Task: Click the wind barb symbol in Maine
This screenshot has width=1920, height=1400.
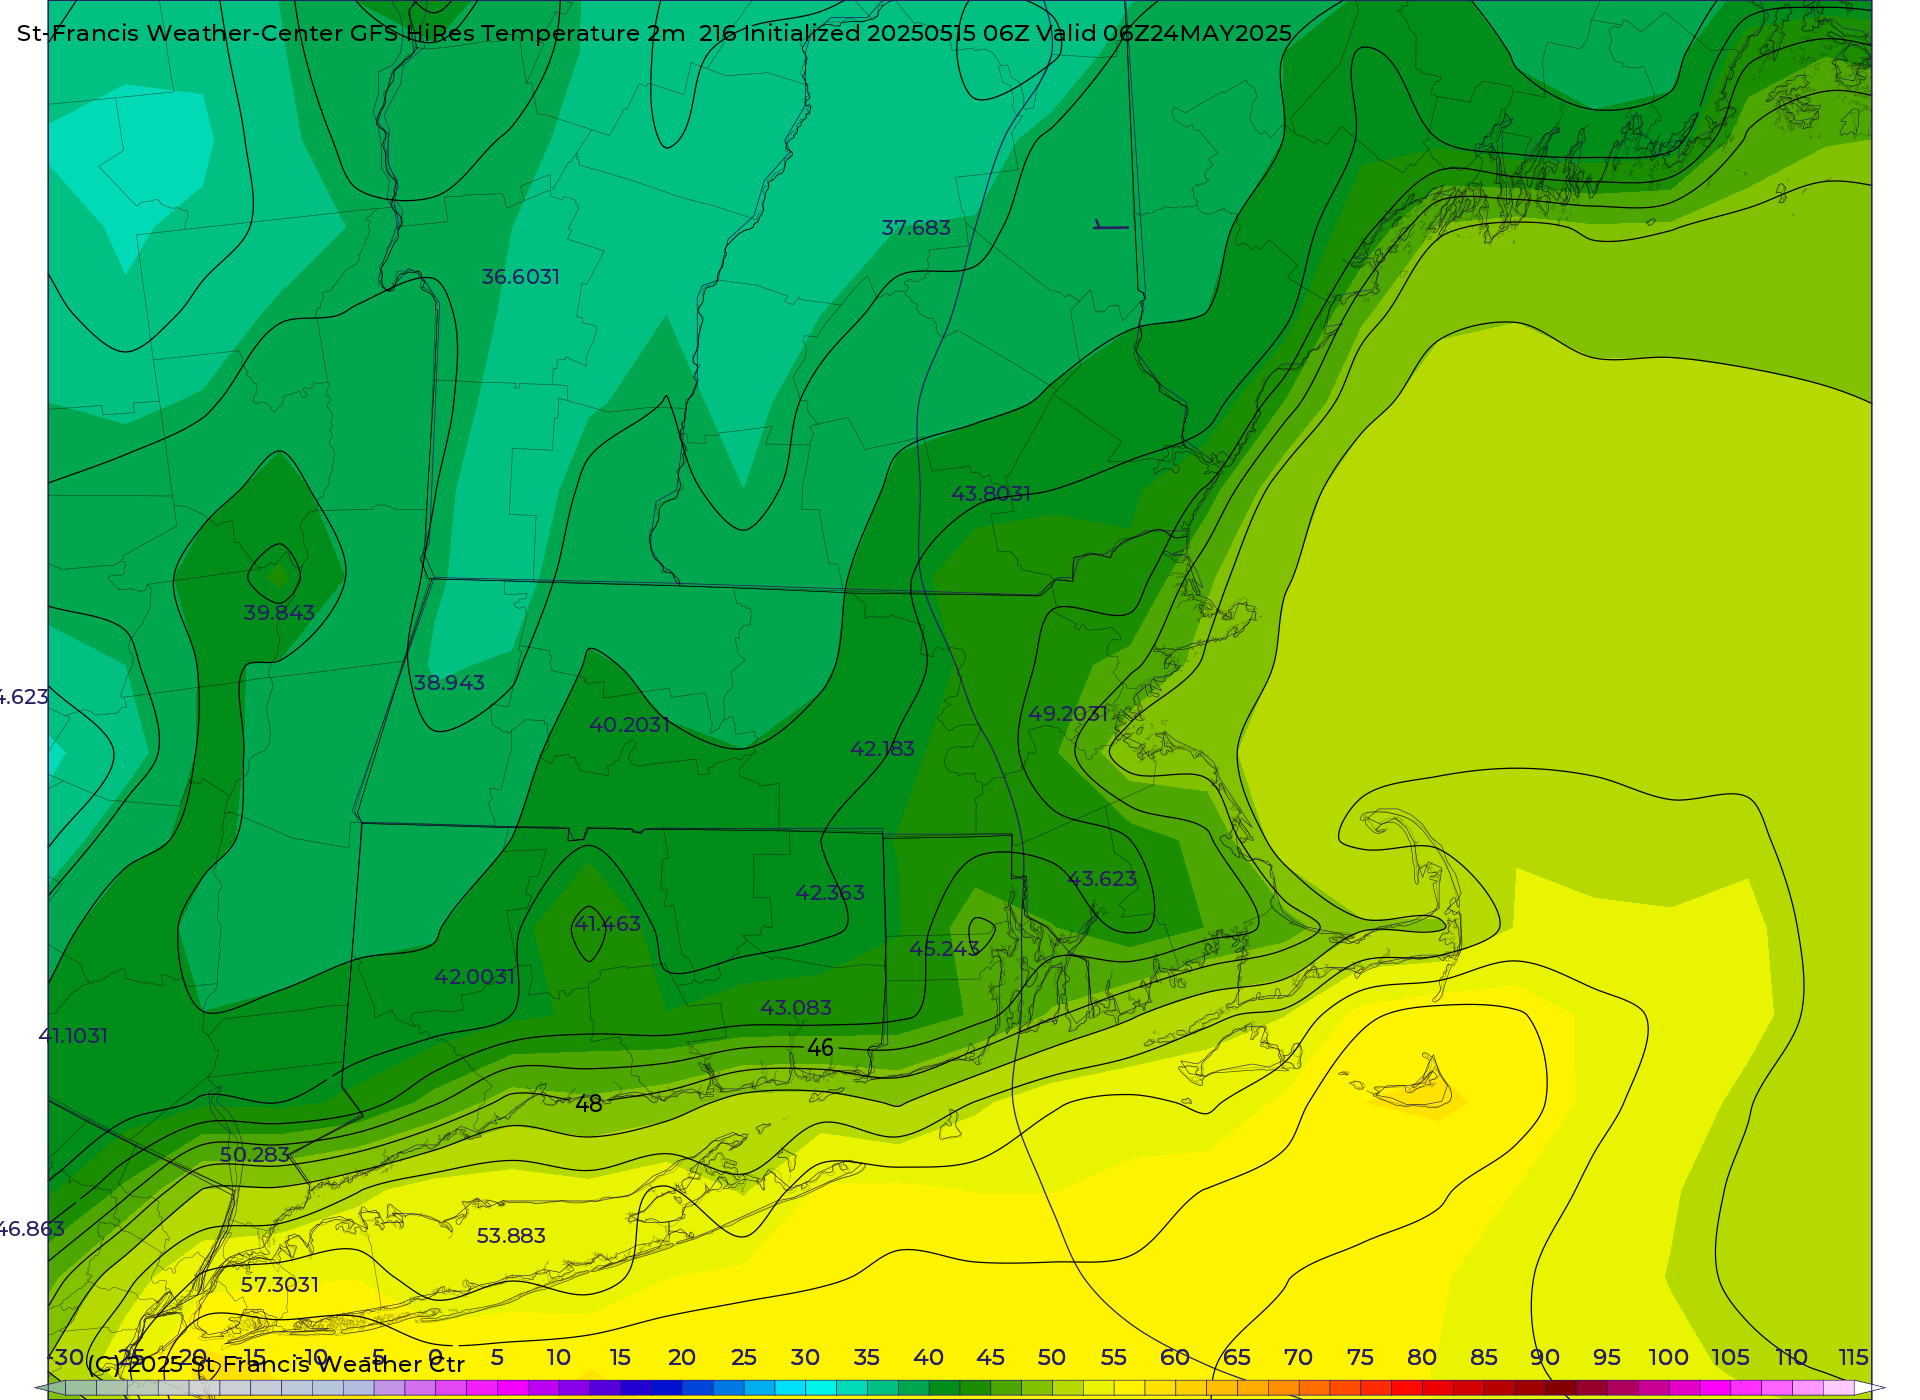Action: coord(1110,227)
